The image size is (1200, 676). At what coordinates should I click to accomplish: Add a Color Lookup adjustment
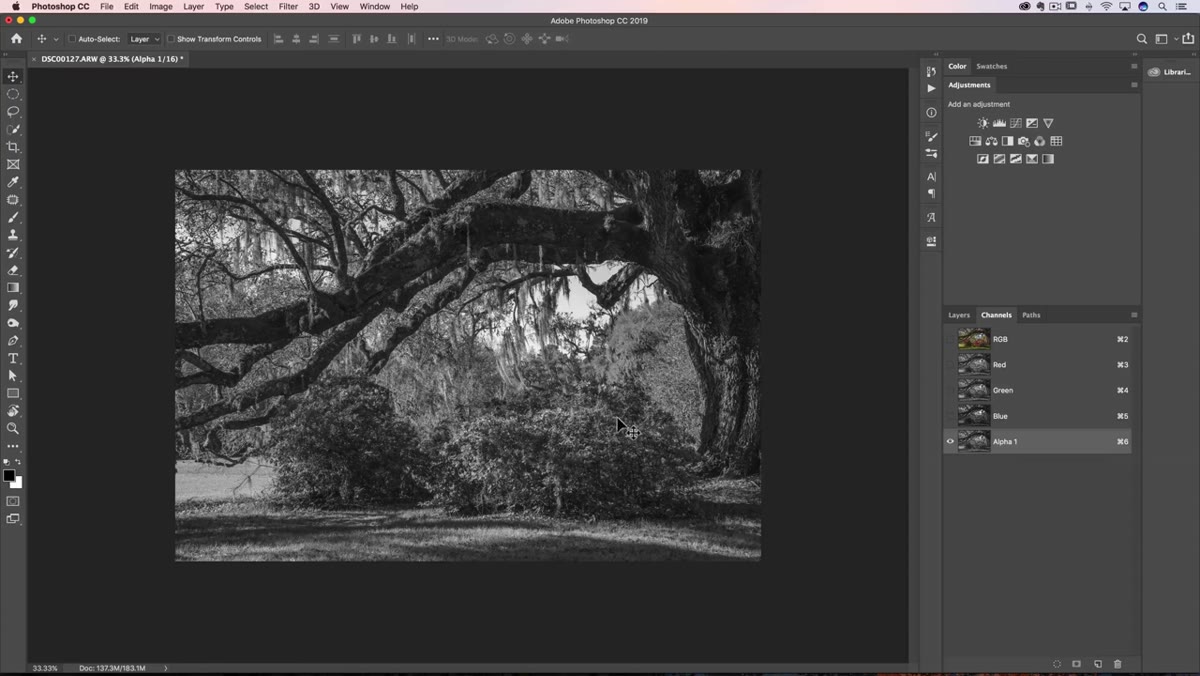[x=1056, y=141]
